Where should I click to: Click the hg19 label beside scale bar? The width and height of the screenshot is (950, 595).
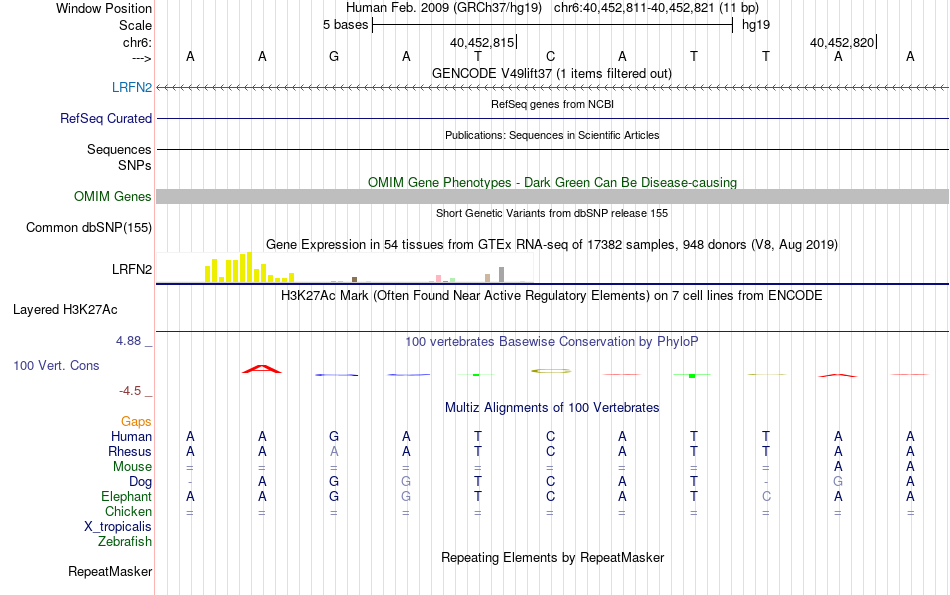[756, 25]
